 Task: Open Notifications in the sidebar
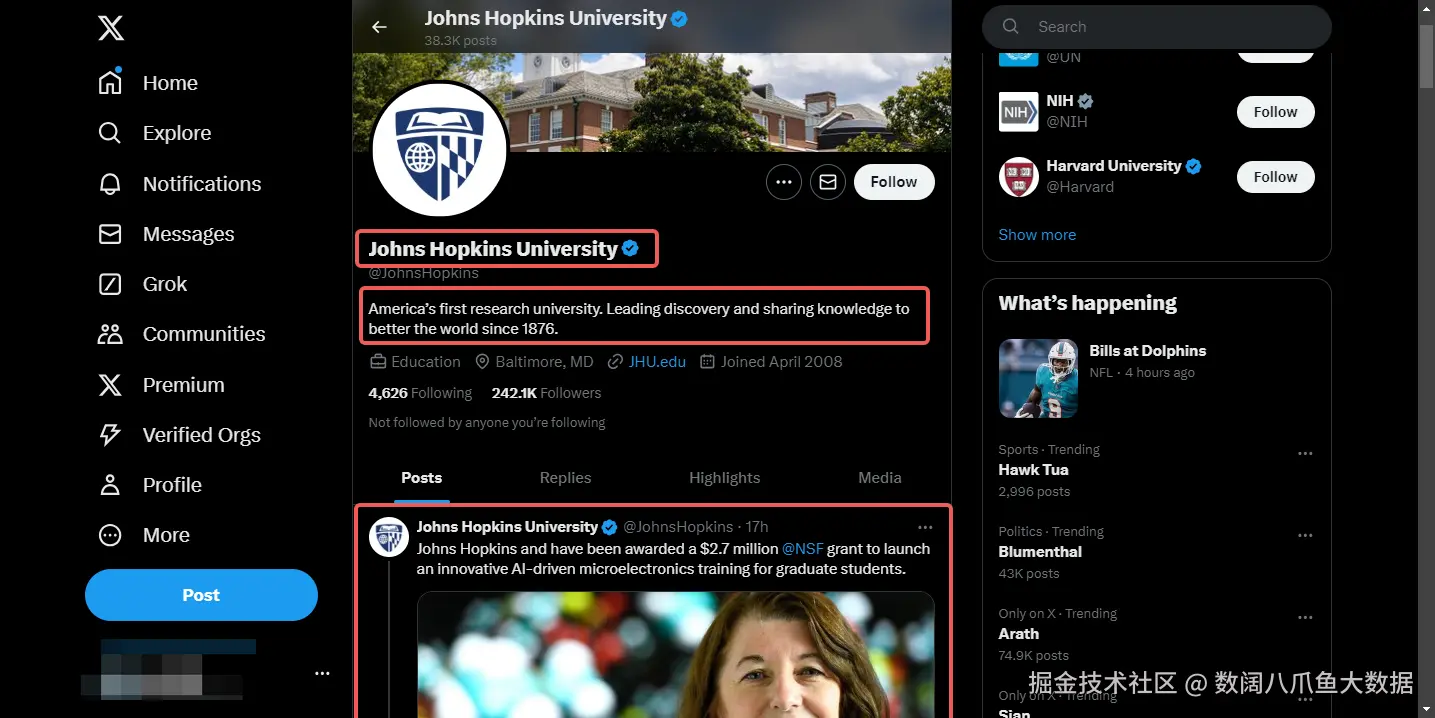tap(179, 184)
